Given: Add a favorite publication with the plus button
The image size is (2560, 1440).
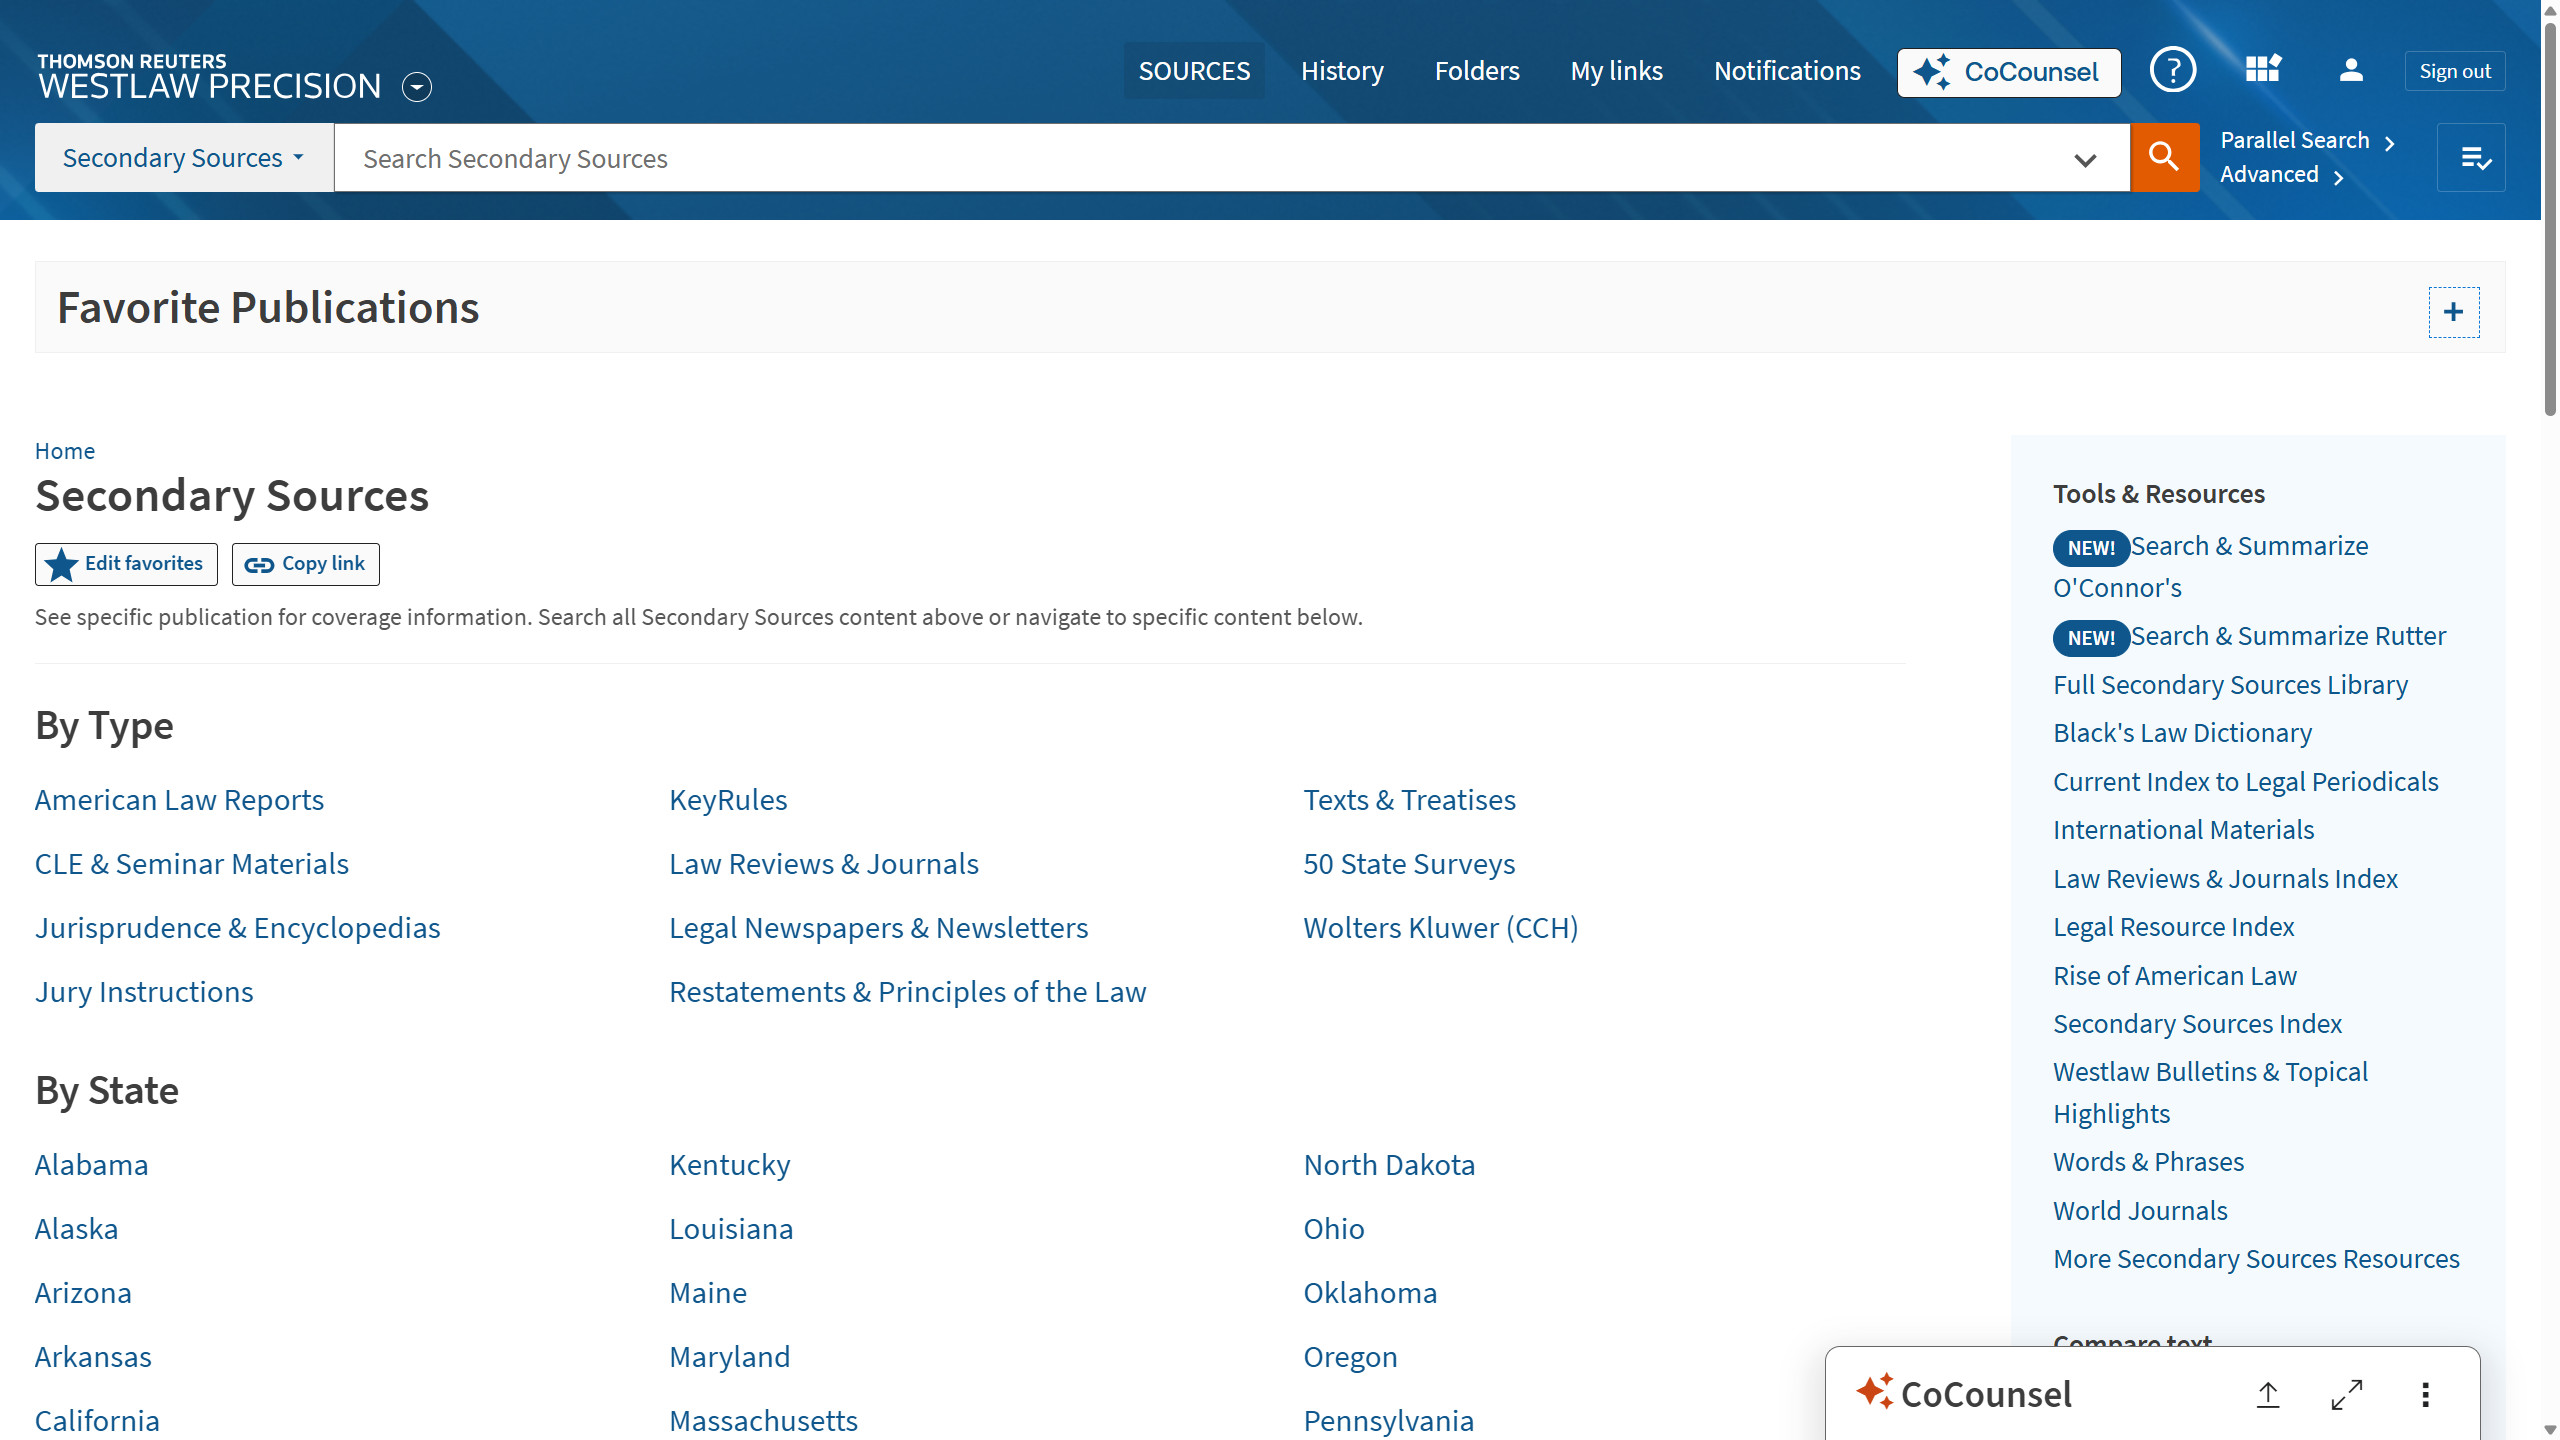Looking at the screenshot, I should pos(2453,311).
